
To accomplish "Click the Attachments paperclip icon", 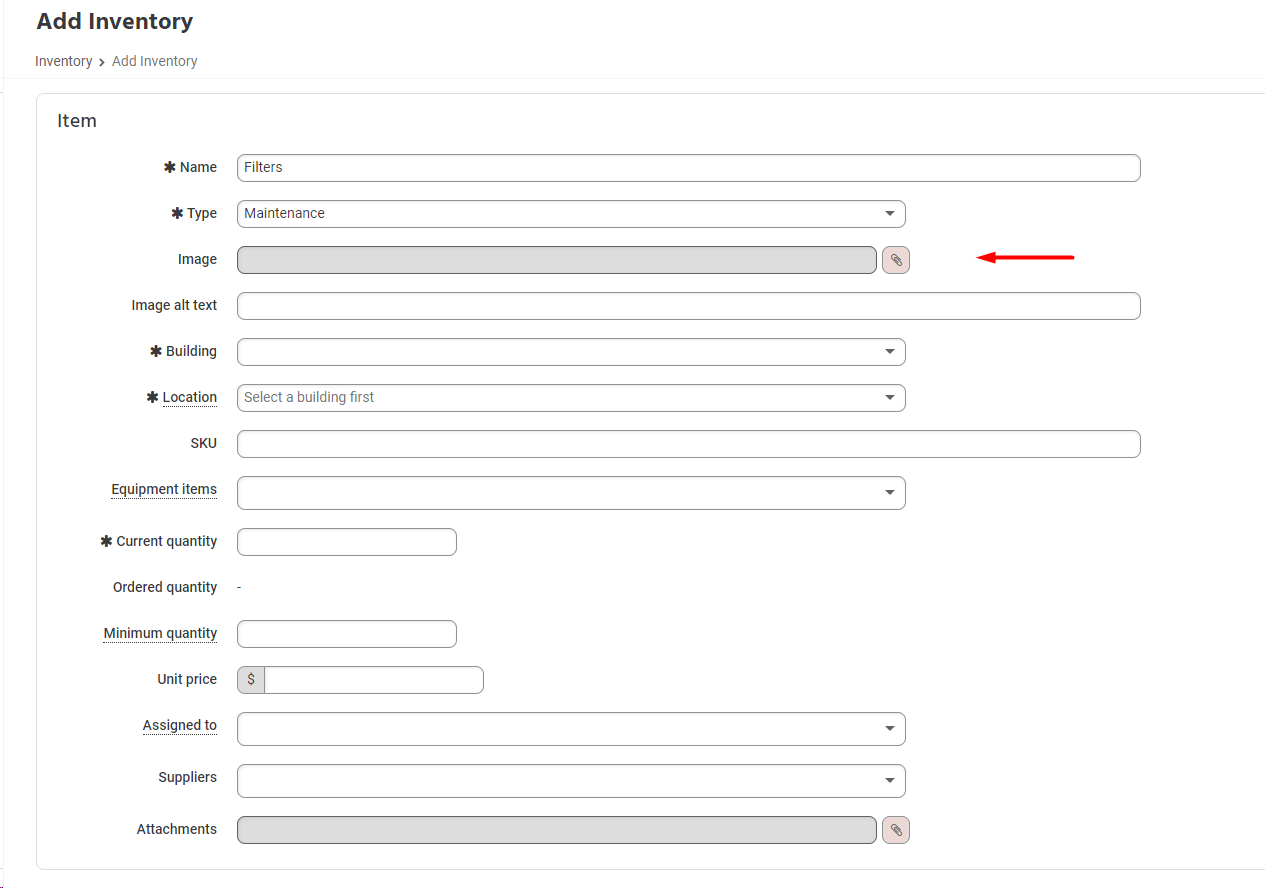I will 895,829.
